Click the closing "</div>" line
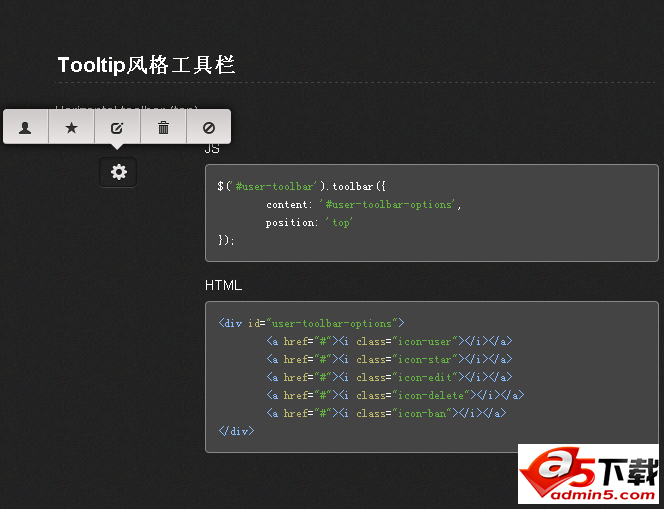 click(x=236, y=431)
